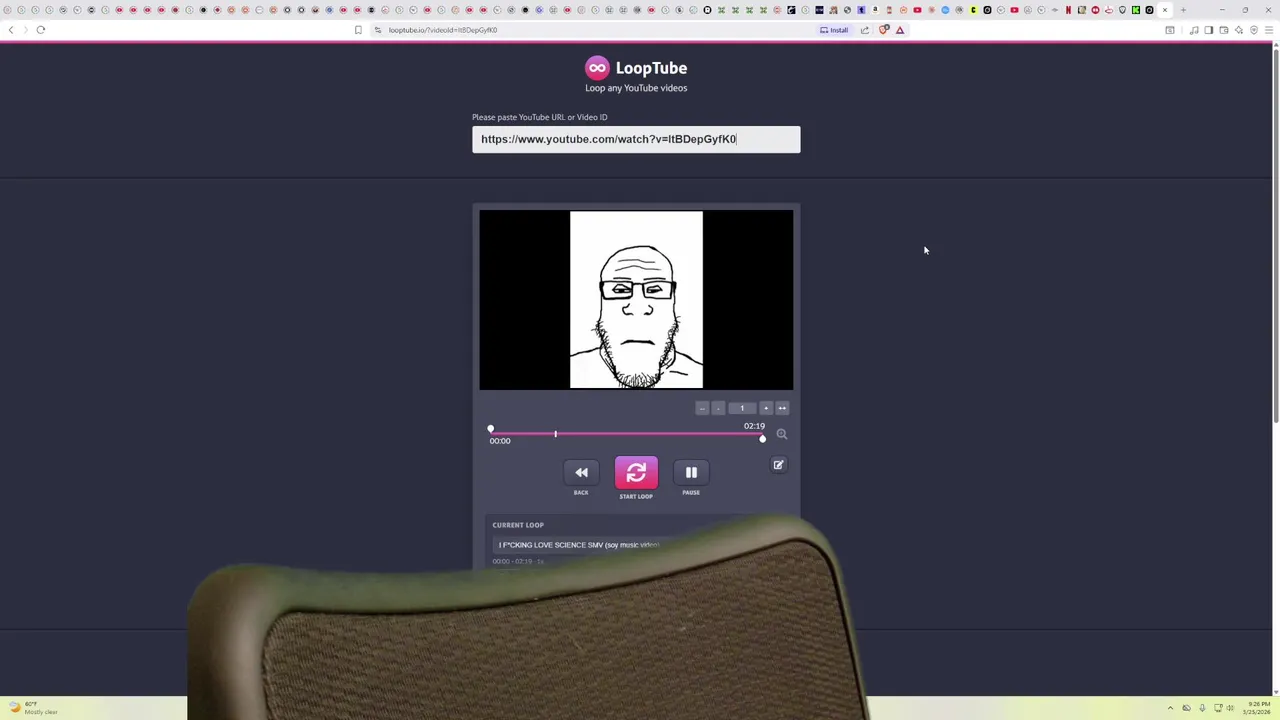Screen dimensions: 1280x720
Task: Click the loop start handle at 00:00
Action: (x=491, y=429)
